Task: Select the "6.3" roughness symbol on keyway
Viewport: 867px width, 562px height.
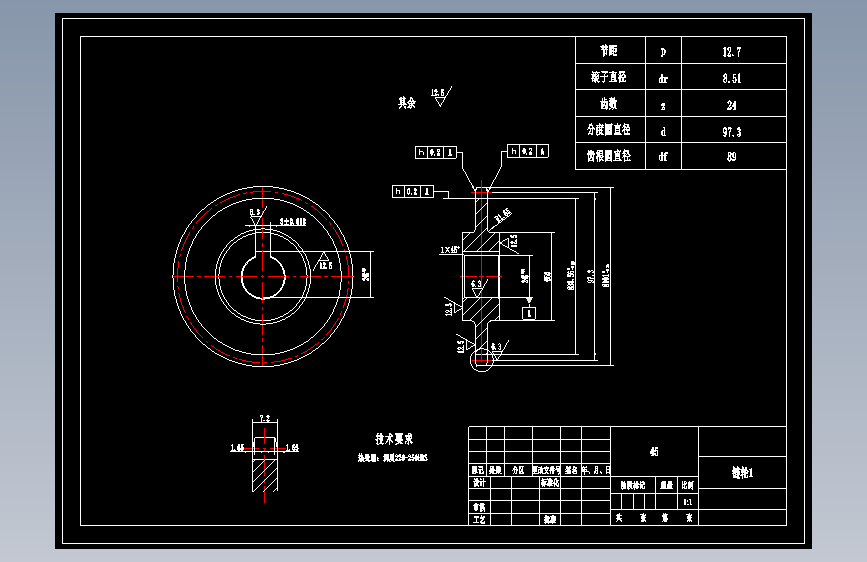Action: pyautogui.click(x=257, y=216)
